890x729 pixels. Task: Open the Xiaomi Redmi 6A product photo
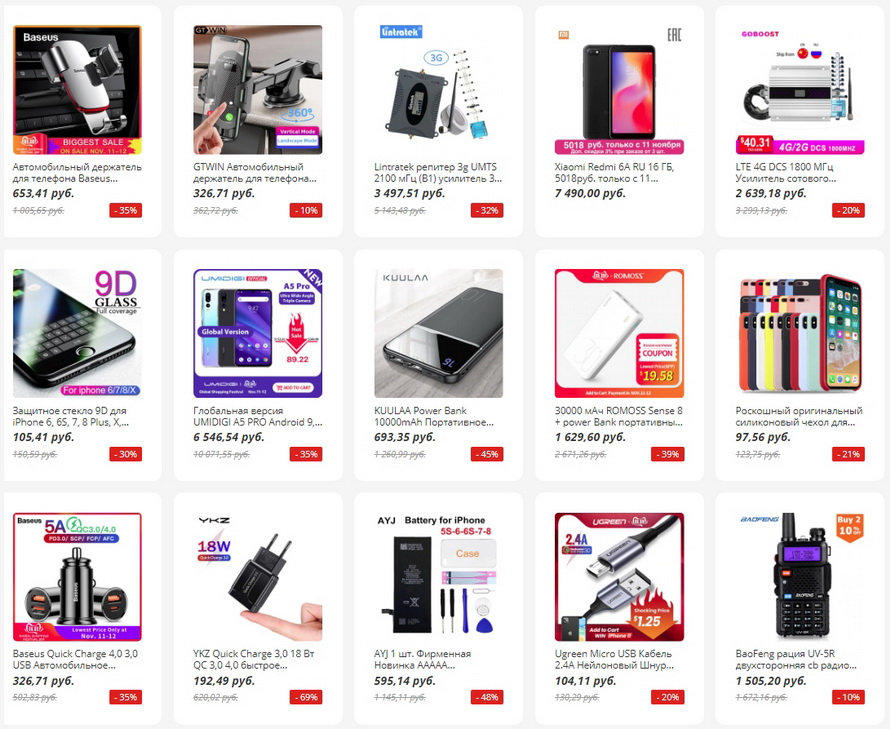[x=619, y=90]
